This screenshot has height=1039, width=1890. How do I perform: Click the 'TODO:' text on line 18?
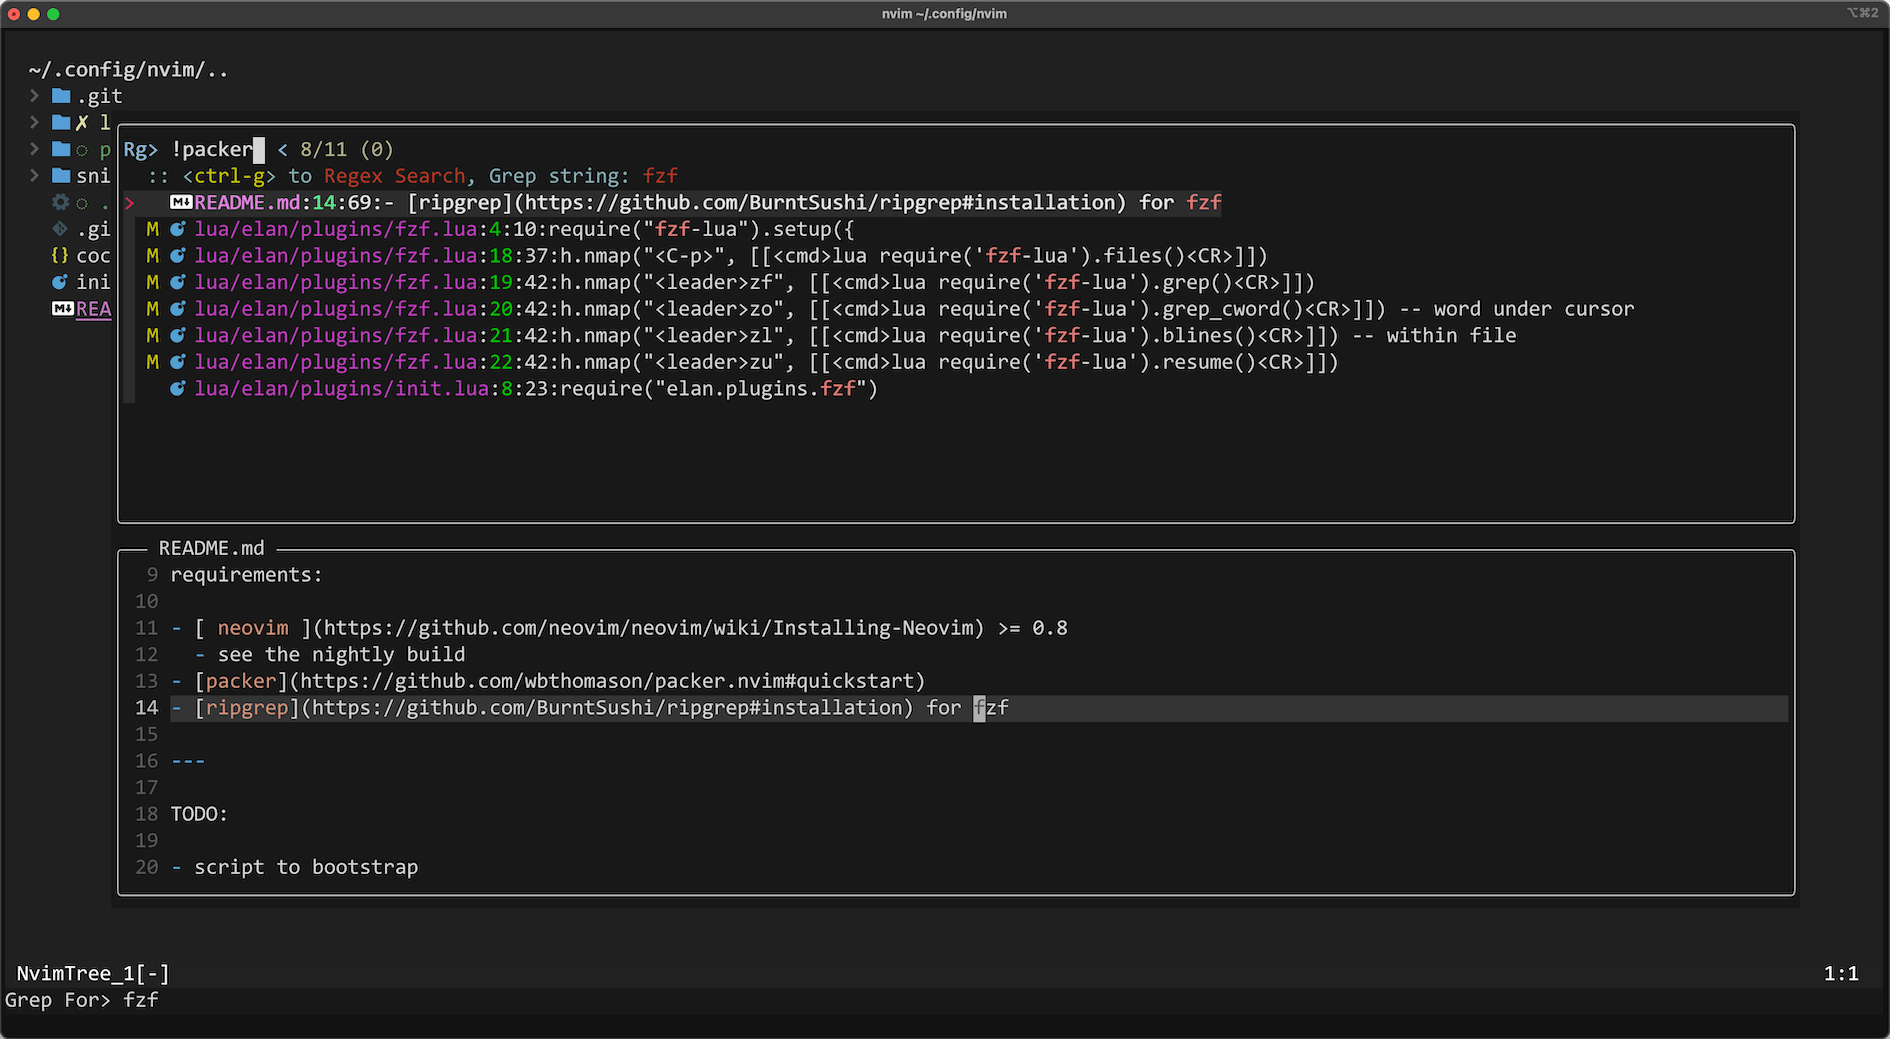[x=199, y=814]
